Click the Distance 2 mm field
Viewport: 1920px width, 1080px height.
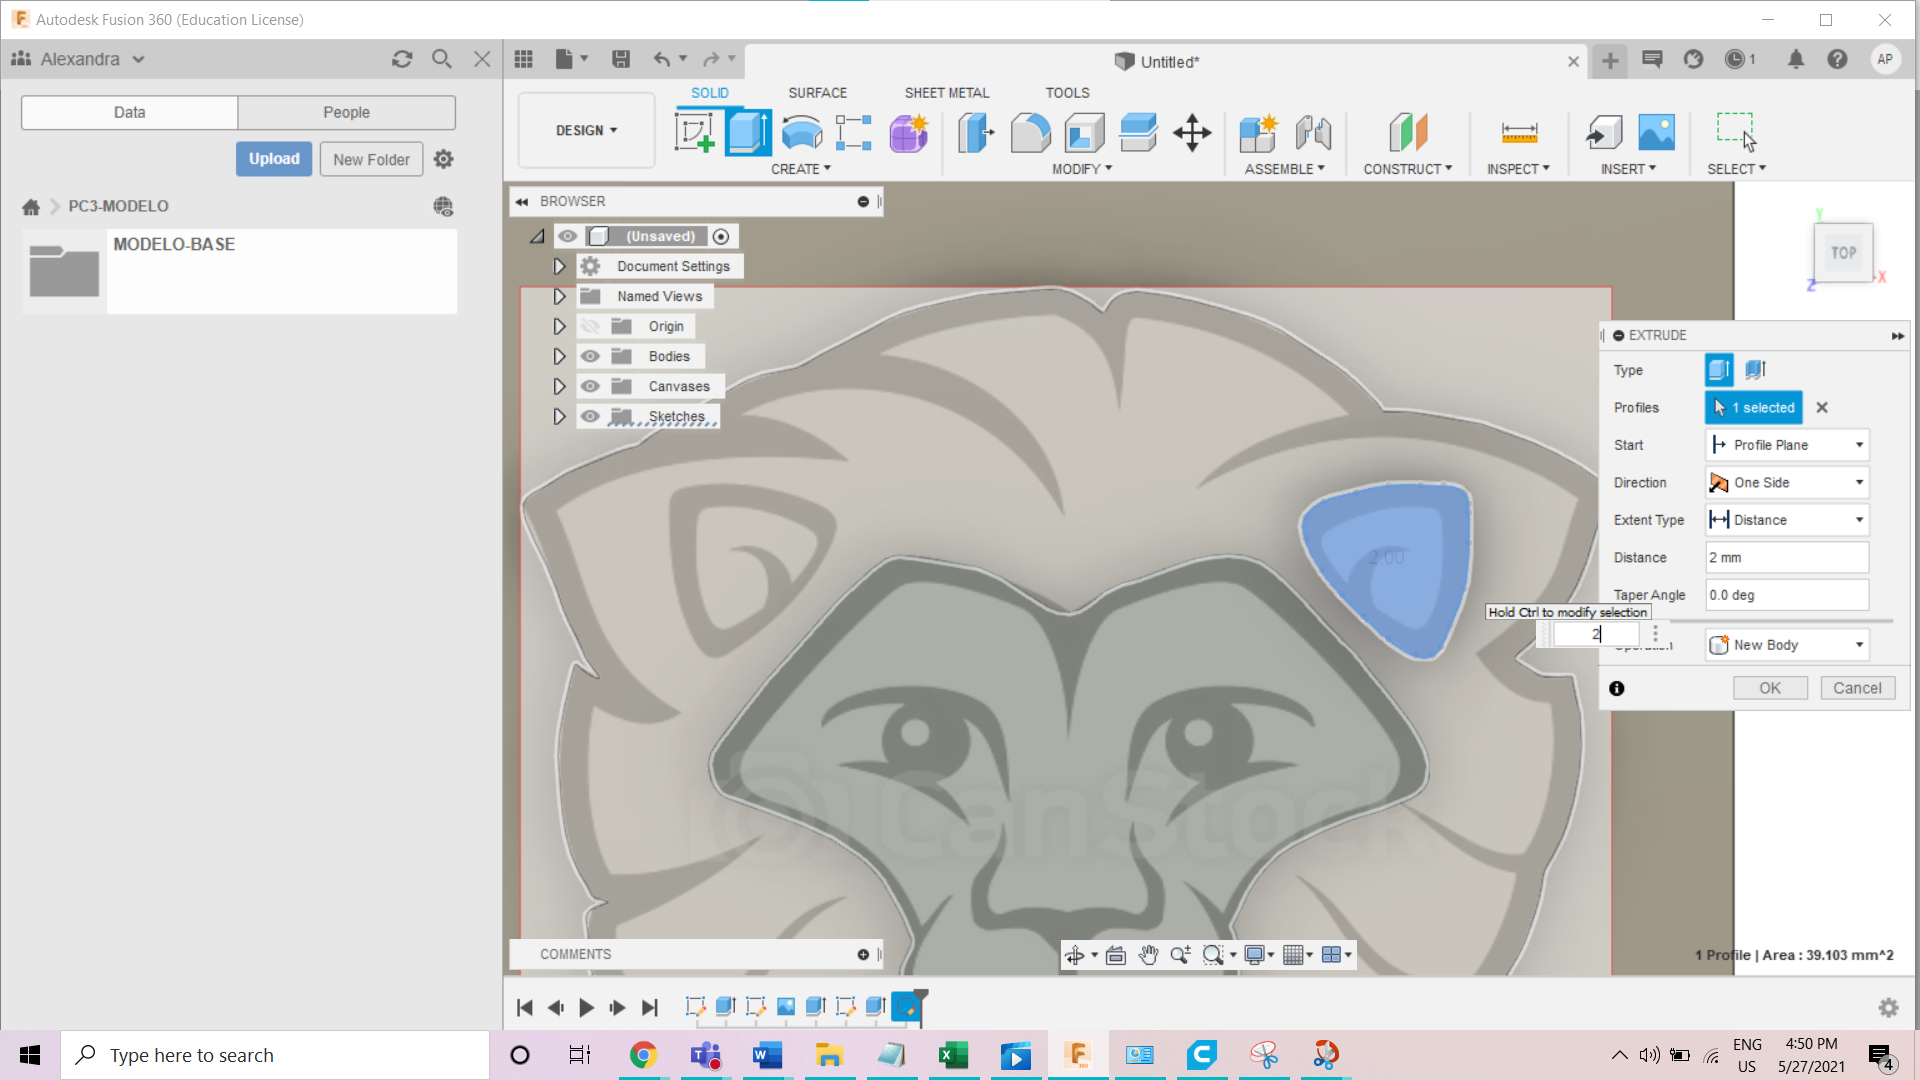coord(1787,557)
